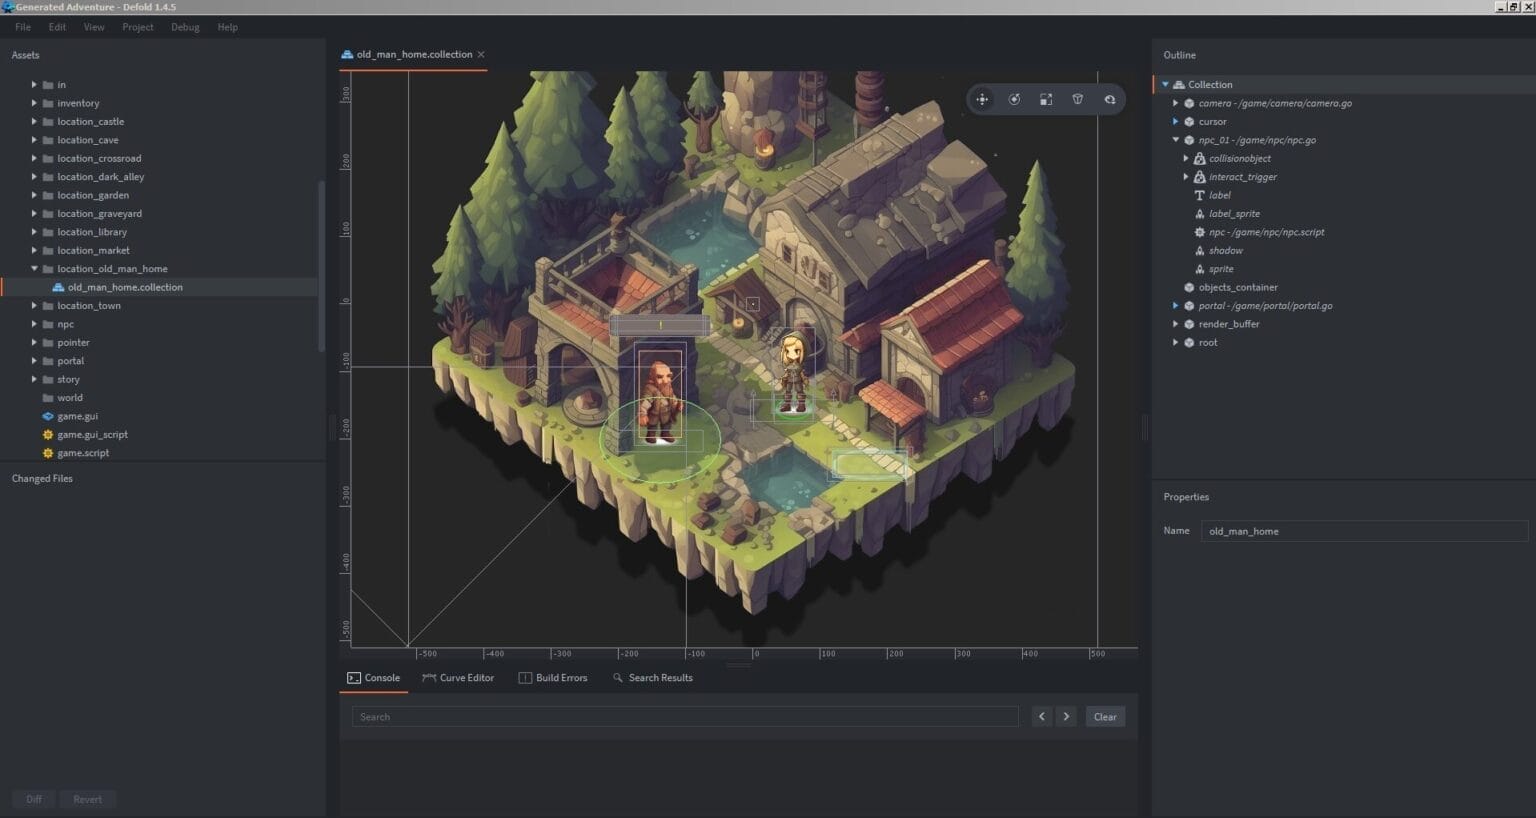1536x818 pixels.
Task: Select the Rotate tool in the scene toolbar
Action: coord(1014,99)
